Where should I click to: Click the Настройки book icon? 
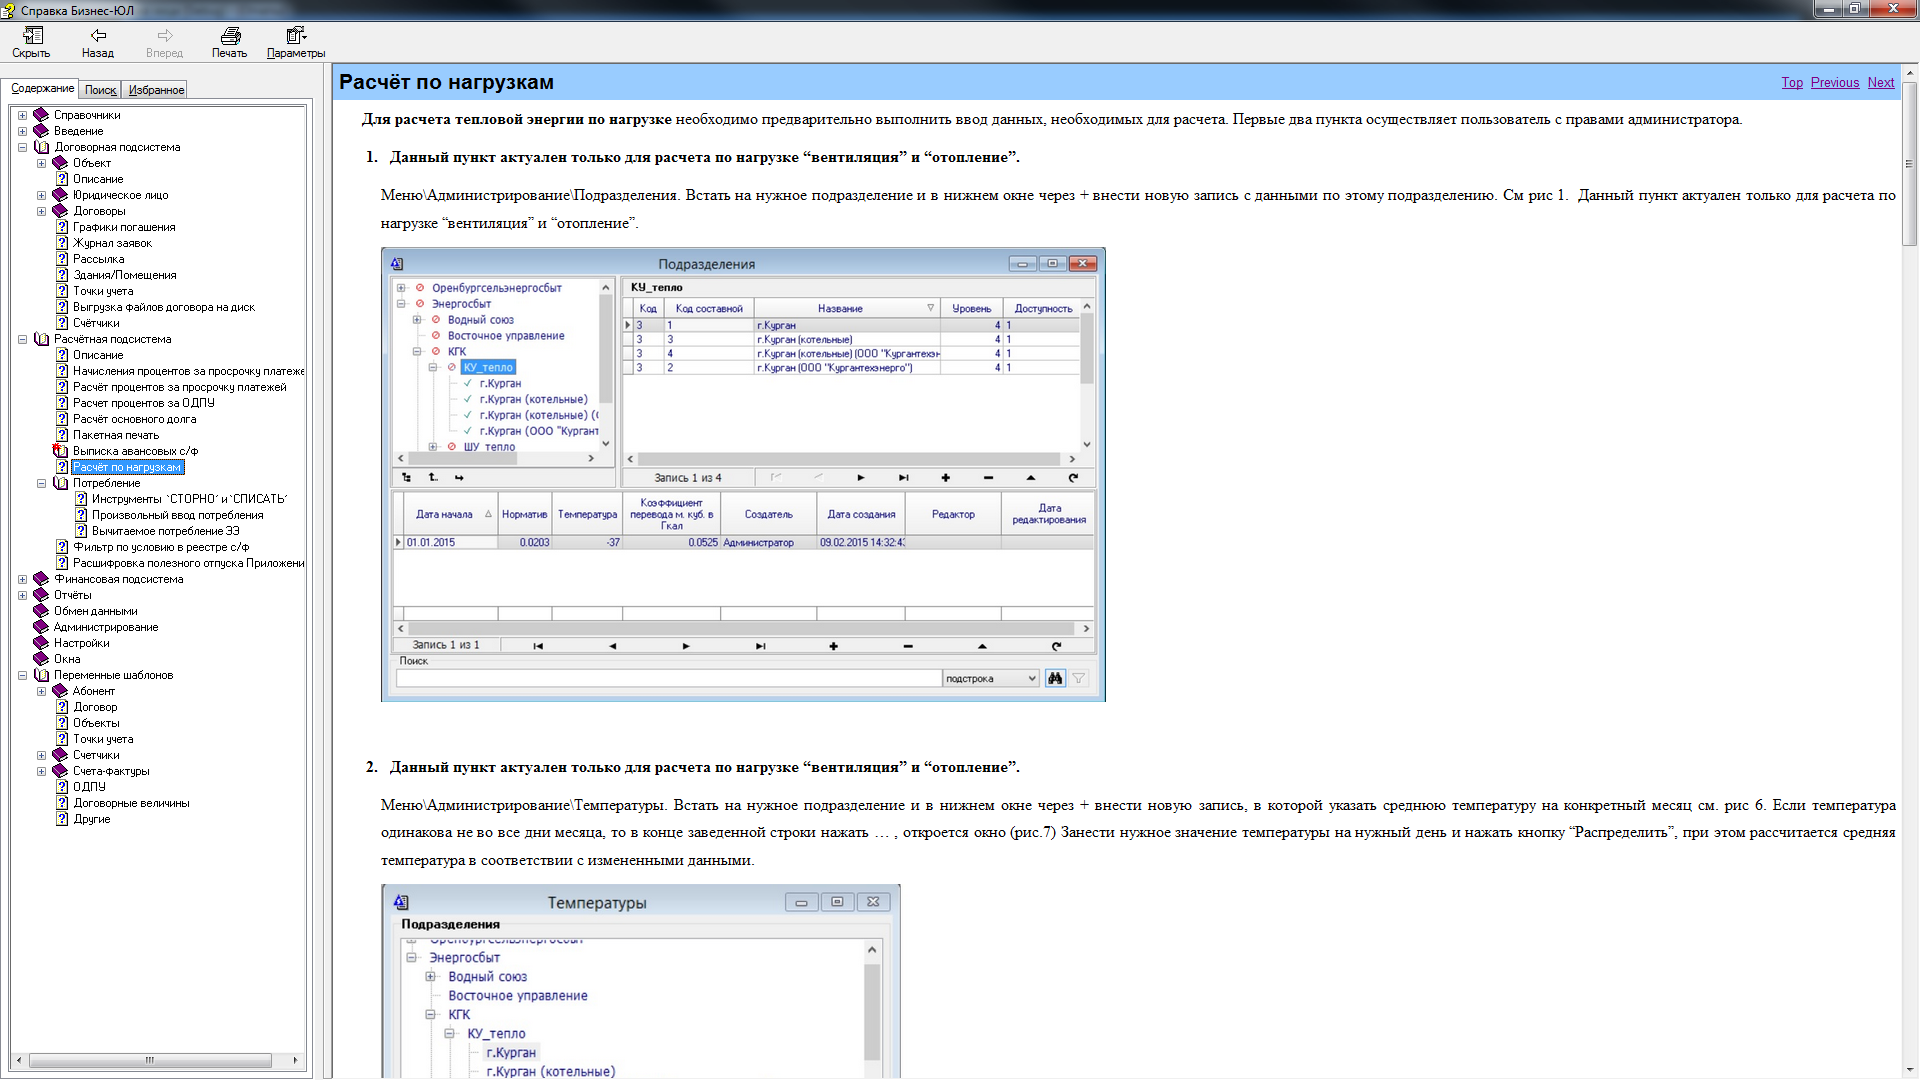click(x=41, y=643)
